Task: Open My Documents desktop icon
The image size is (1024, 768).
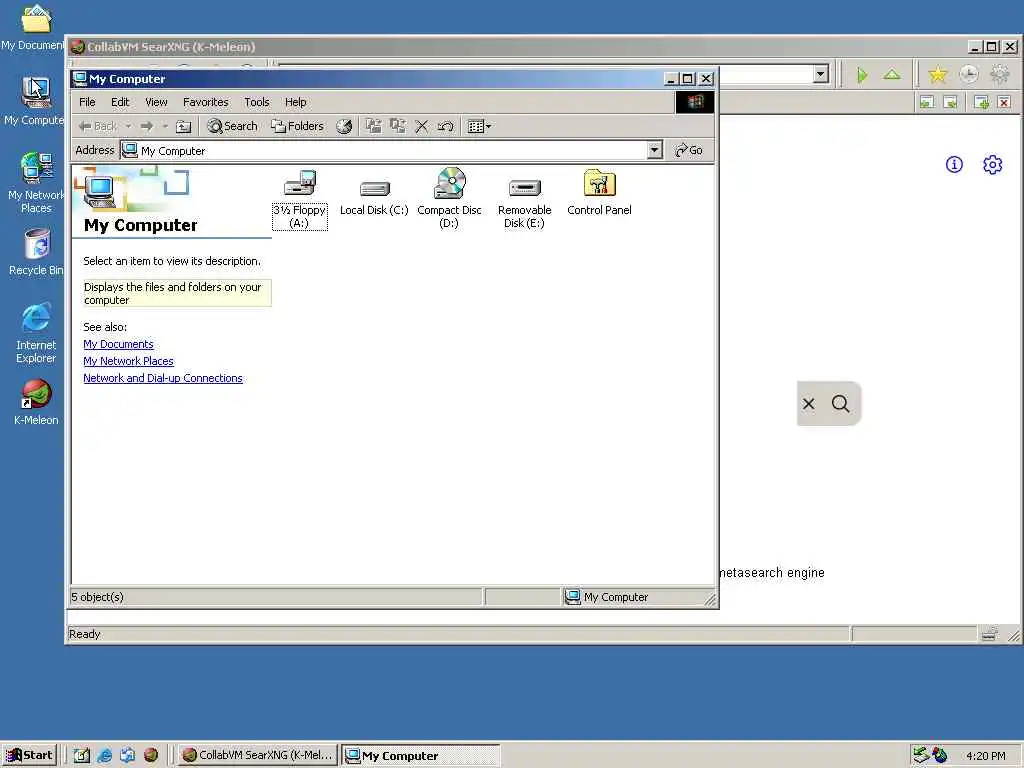Action: (x=33, y=27)
